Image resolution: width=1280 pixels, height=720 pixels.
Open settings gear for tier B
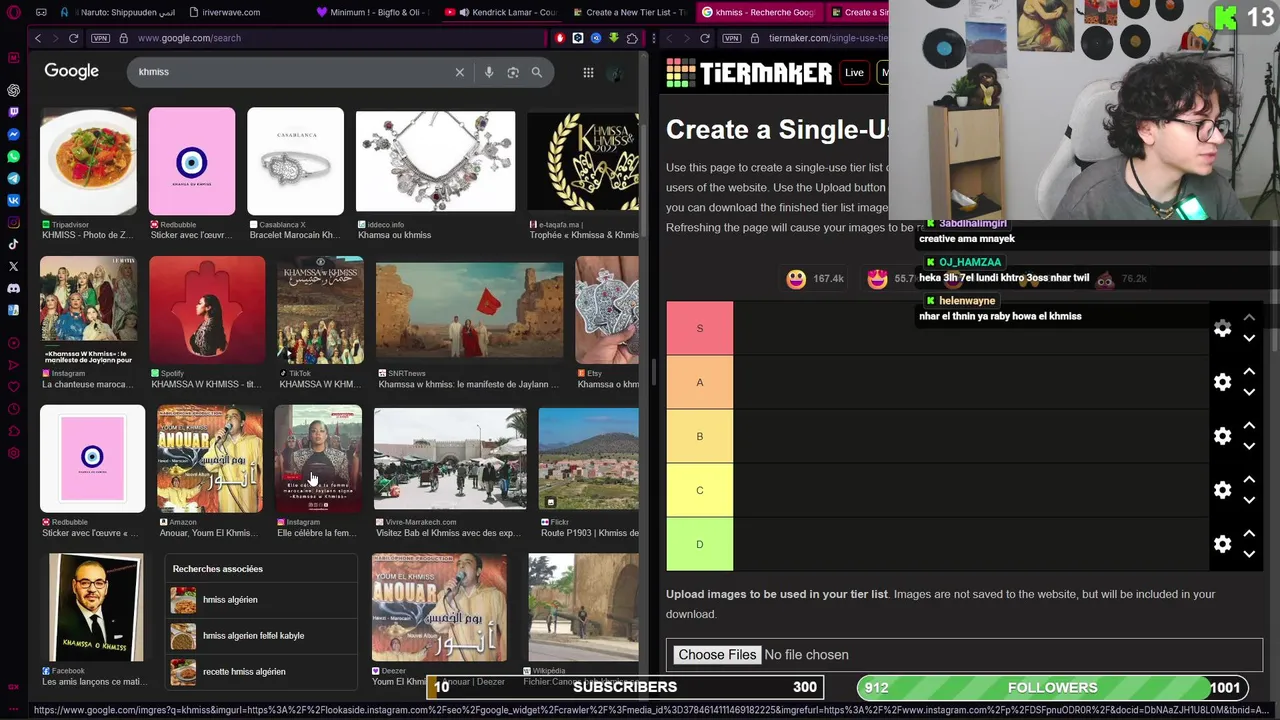point(1222,436)
